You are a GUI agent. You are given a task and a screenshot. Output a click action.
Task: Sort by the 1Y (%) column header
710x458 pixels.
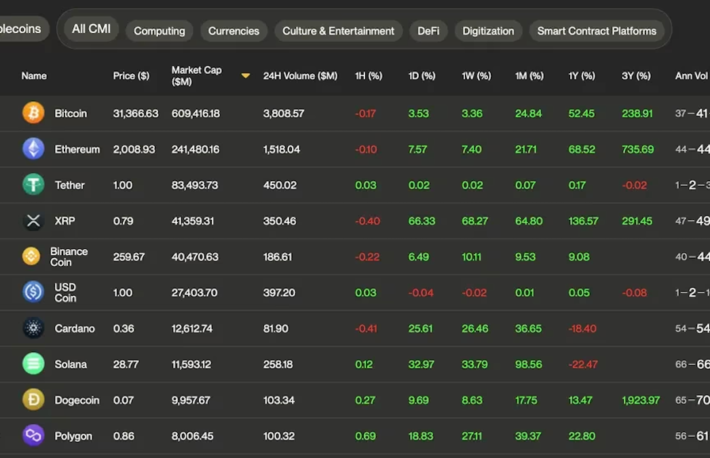click(582, 76)
